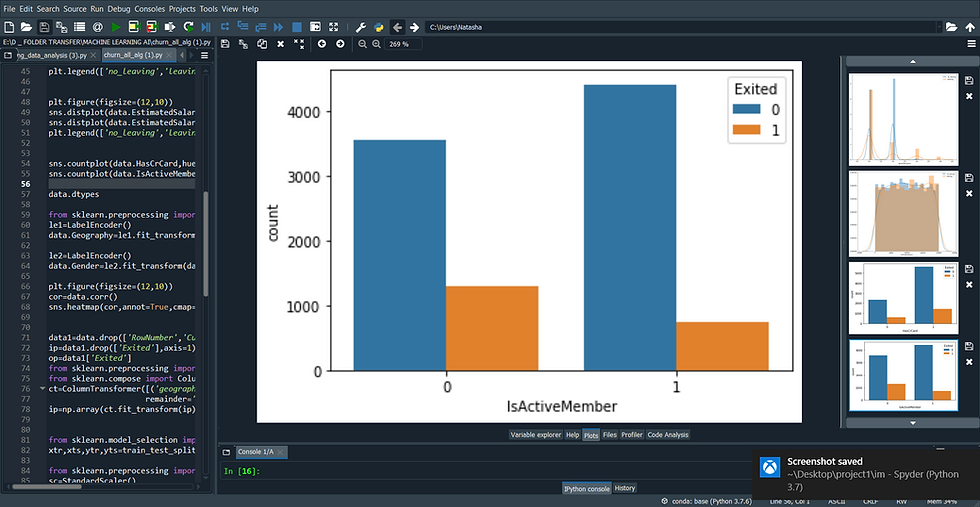Zoom in on the plot
The height and width of the screenshot is (507, 980).
(x=376, y=44)
